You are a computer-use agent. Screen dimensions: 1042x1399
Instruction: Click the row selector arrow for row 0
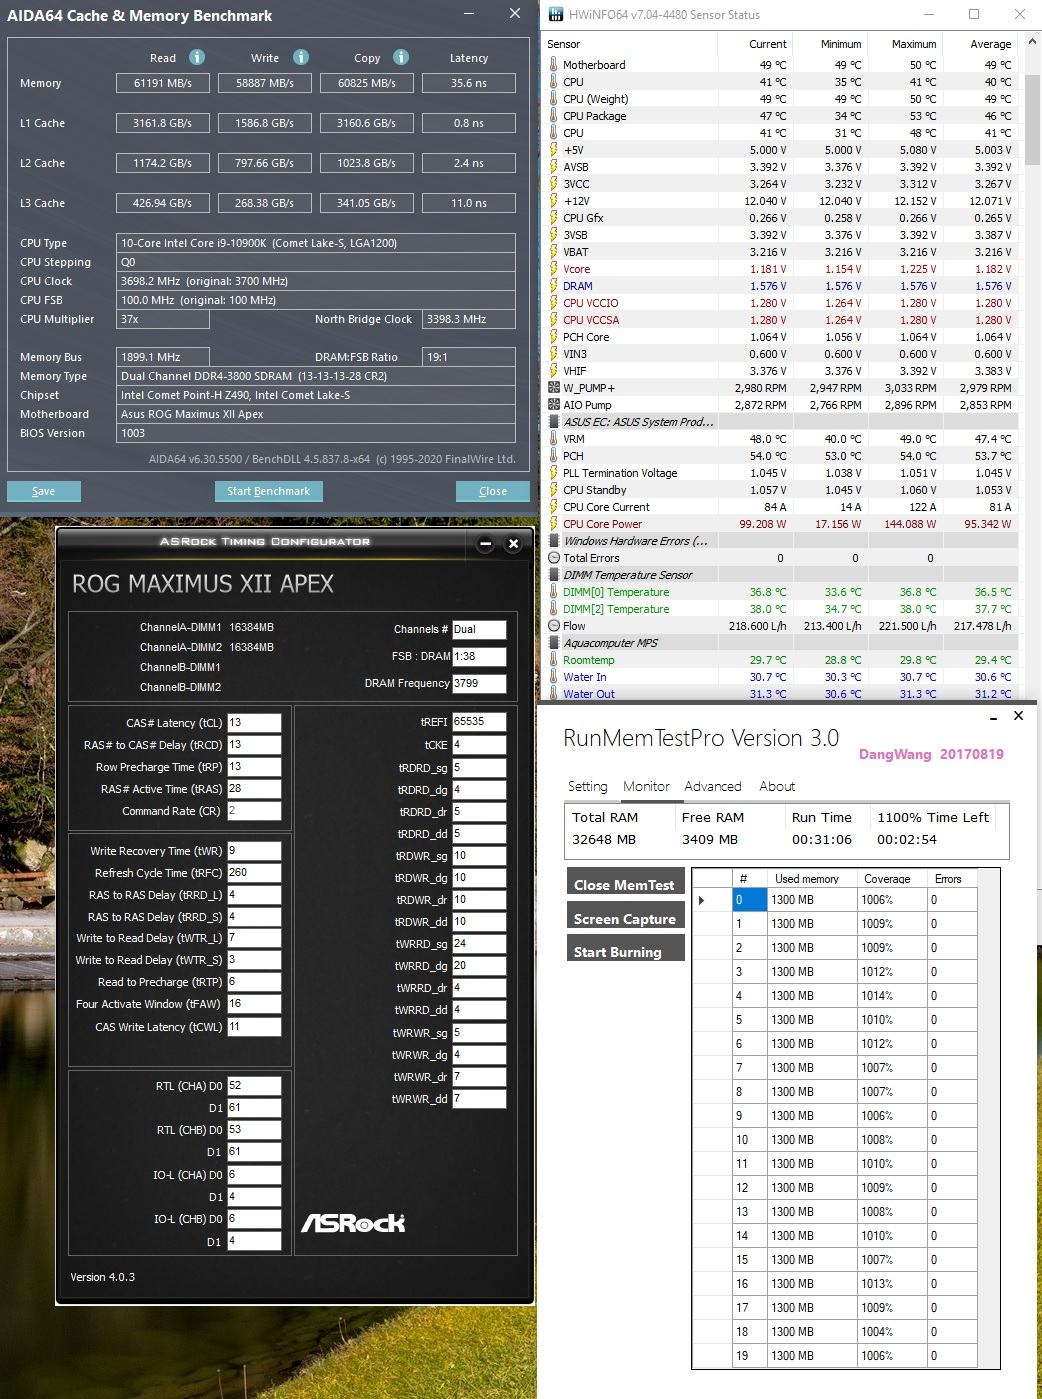(701, 900)
